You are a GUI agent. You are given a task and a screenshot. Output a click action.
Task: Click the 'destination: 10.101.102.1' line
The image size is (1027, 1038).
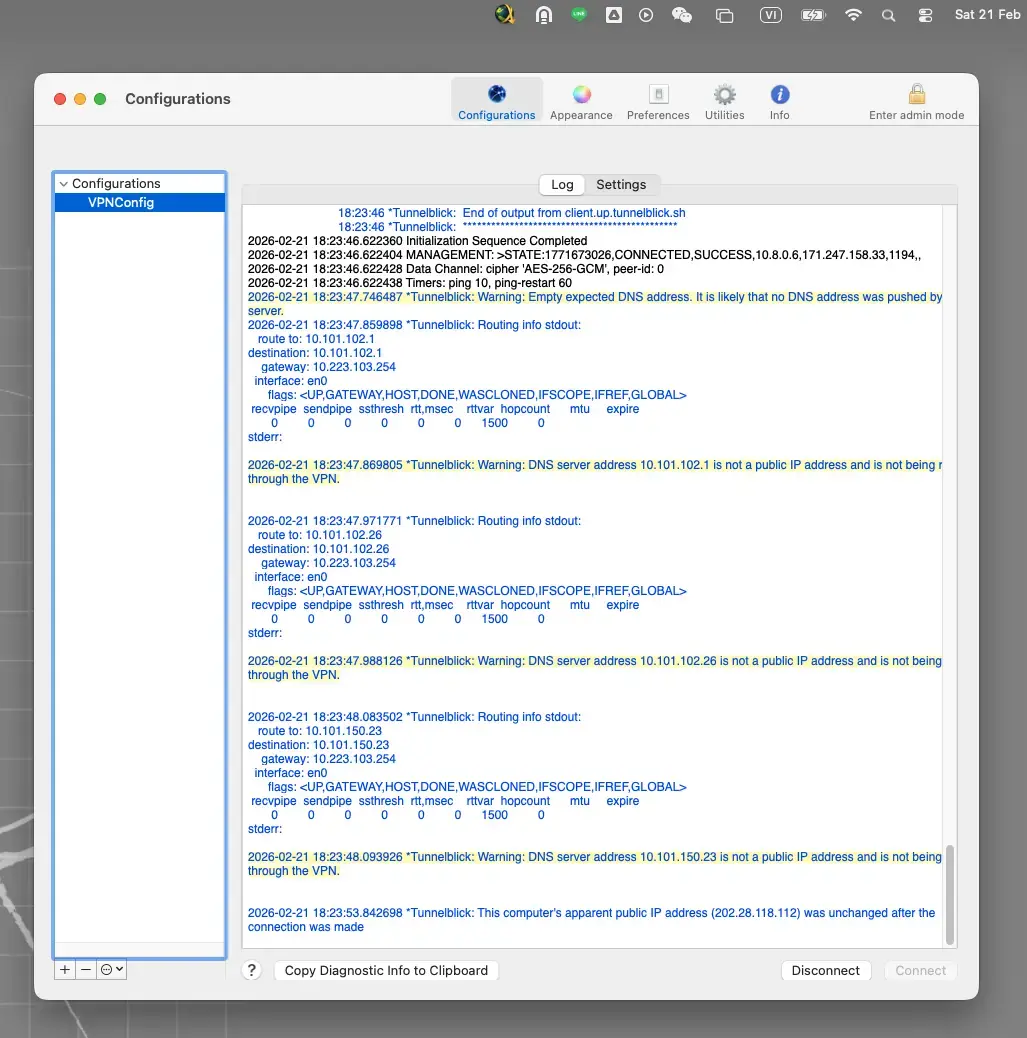coord(315,353)
